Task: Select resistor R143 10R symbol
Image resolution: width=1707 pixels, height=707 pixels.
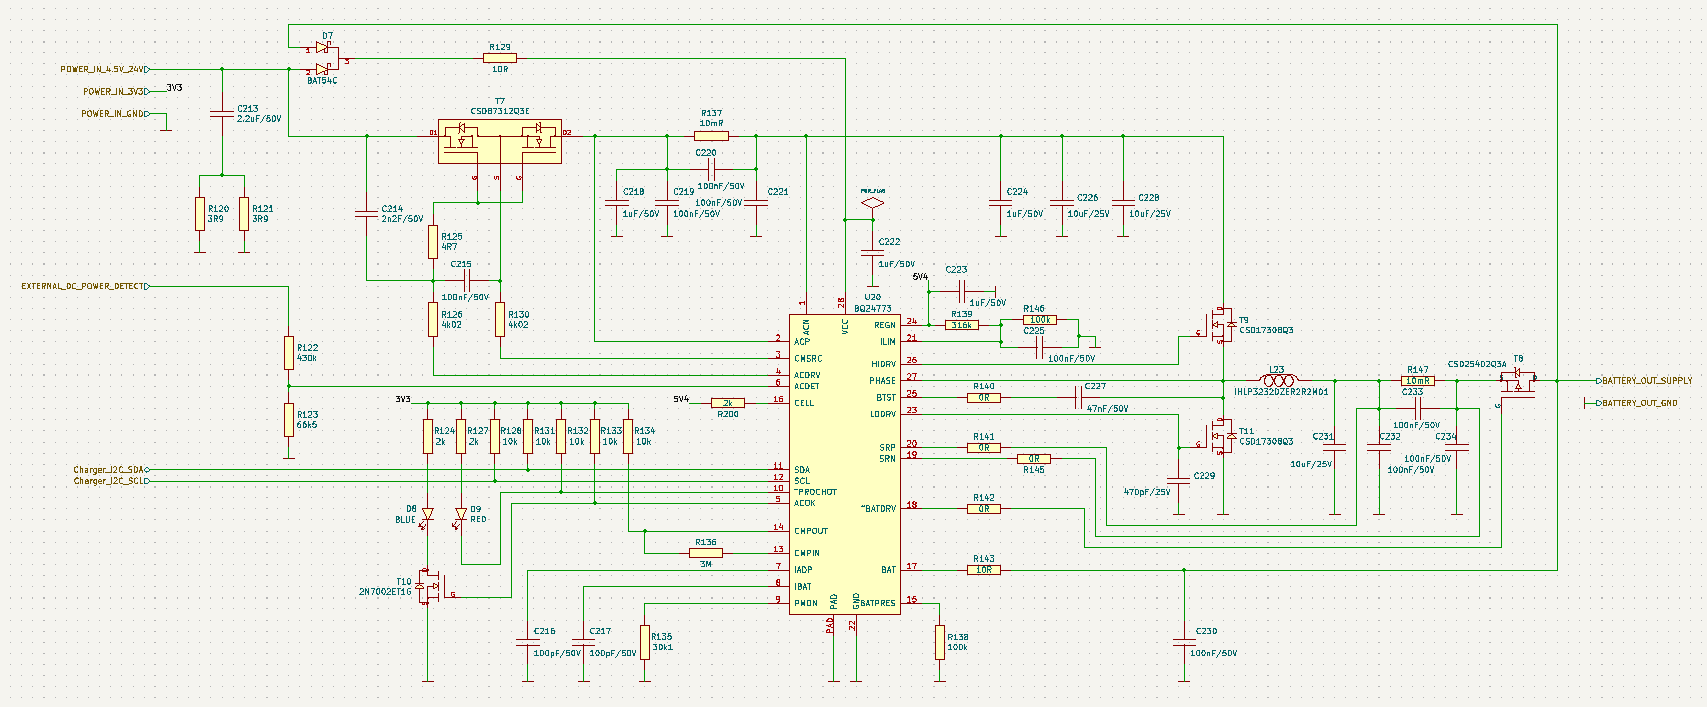Action: coord(984,569)
